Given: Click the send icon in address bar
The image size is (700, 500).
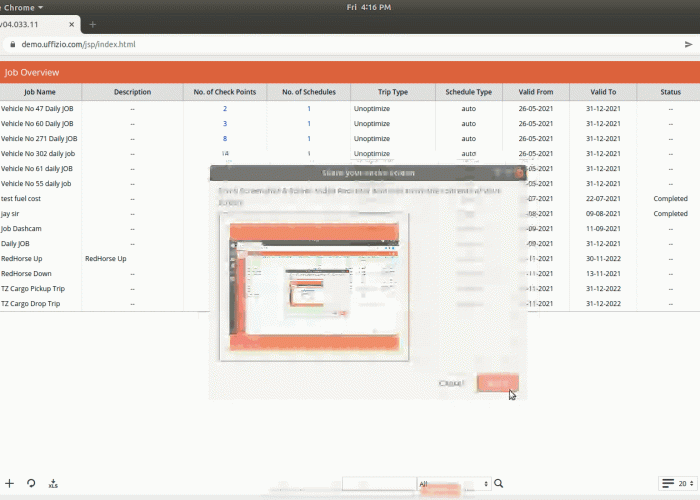Looking at the screenshot, I should pyautogui.click(x=688, y=45).
